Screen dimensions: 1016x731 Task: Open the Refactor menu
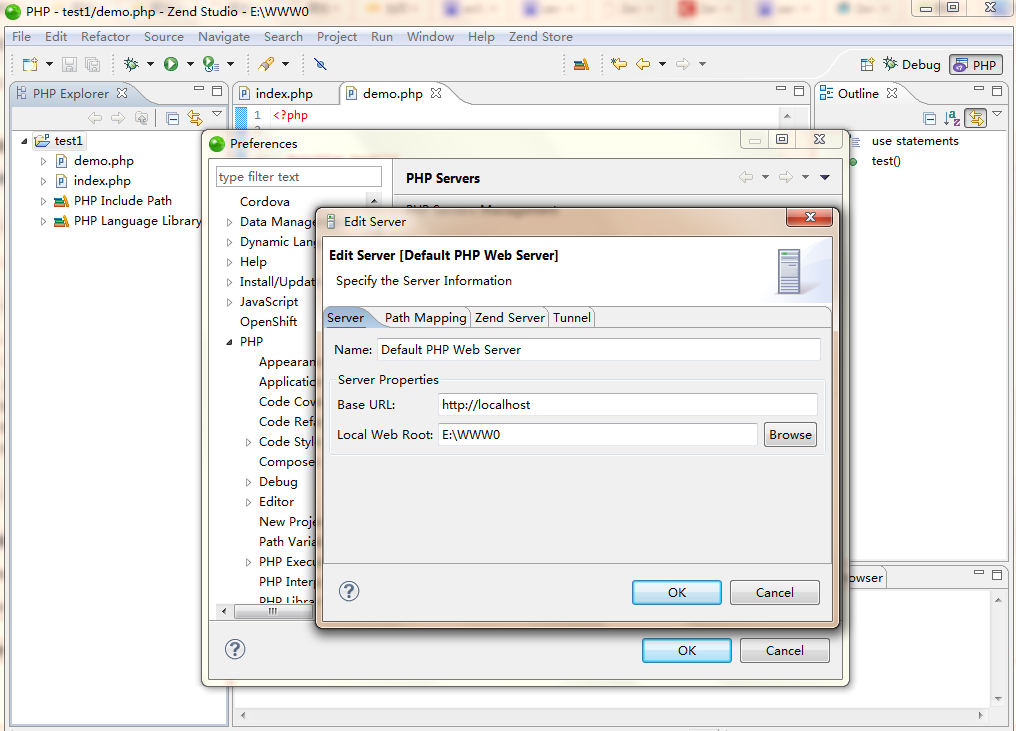click(x=105, y=37)
